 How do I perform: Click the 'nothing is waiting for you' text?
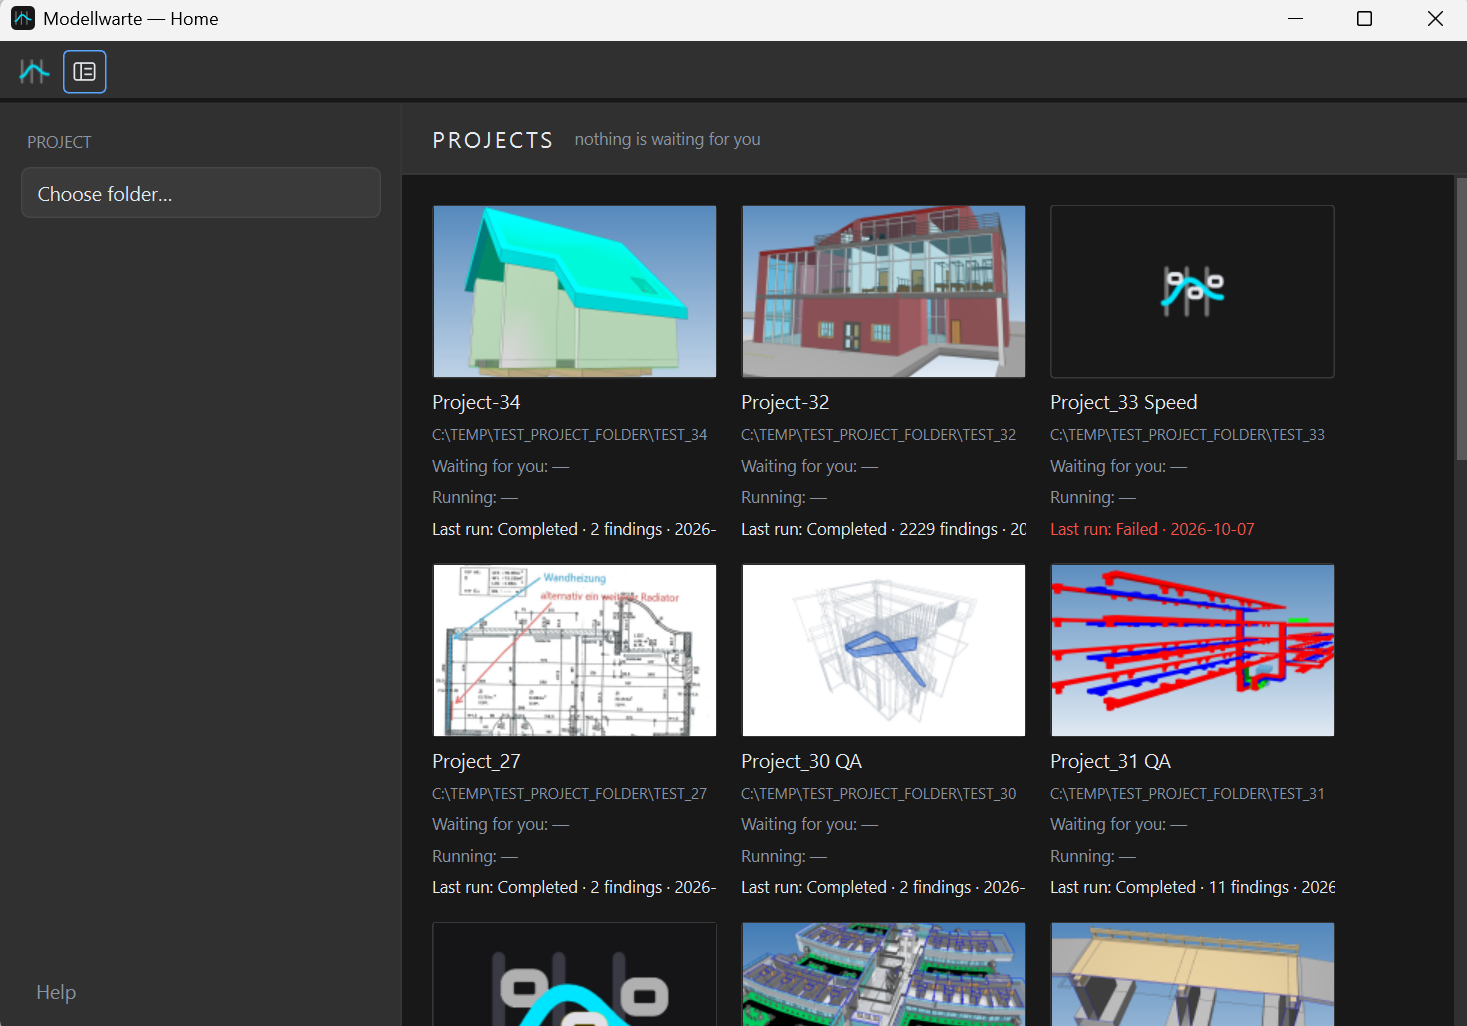(667, 139)
